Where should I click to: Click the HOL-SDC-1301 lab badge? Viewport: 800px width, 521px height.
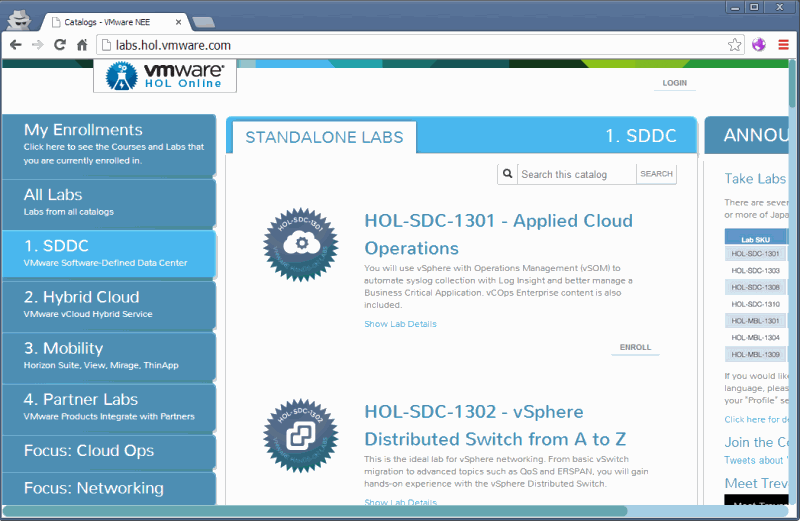coord(301,245)
